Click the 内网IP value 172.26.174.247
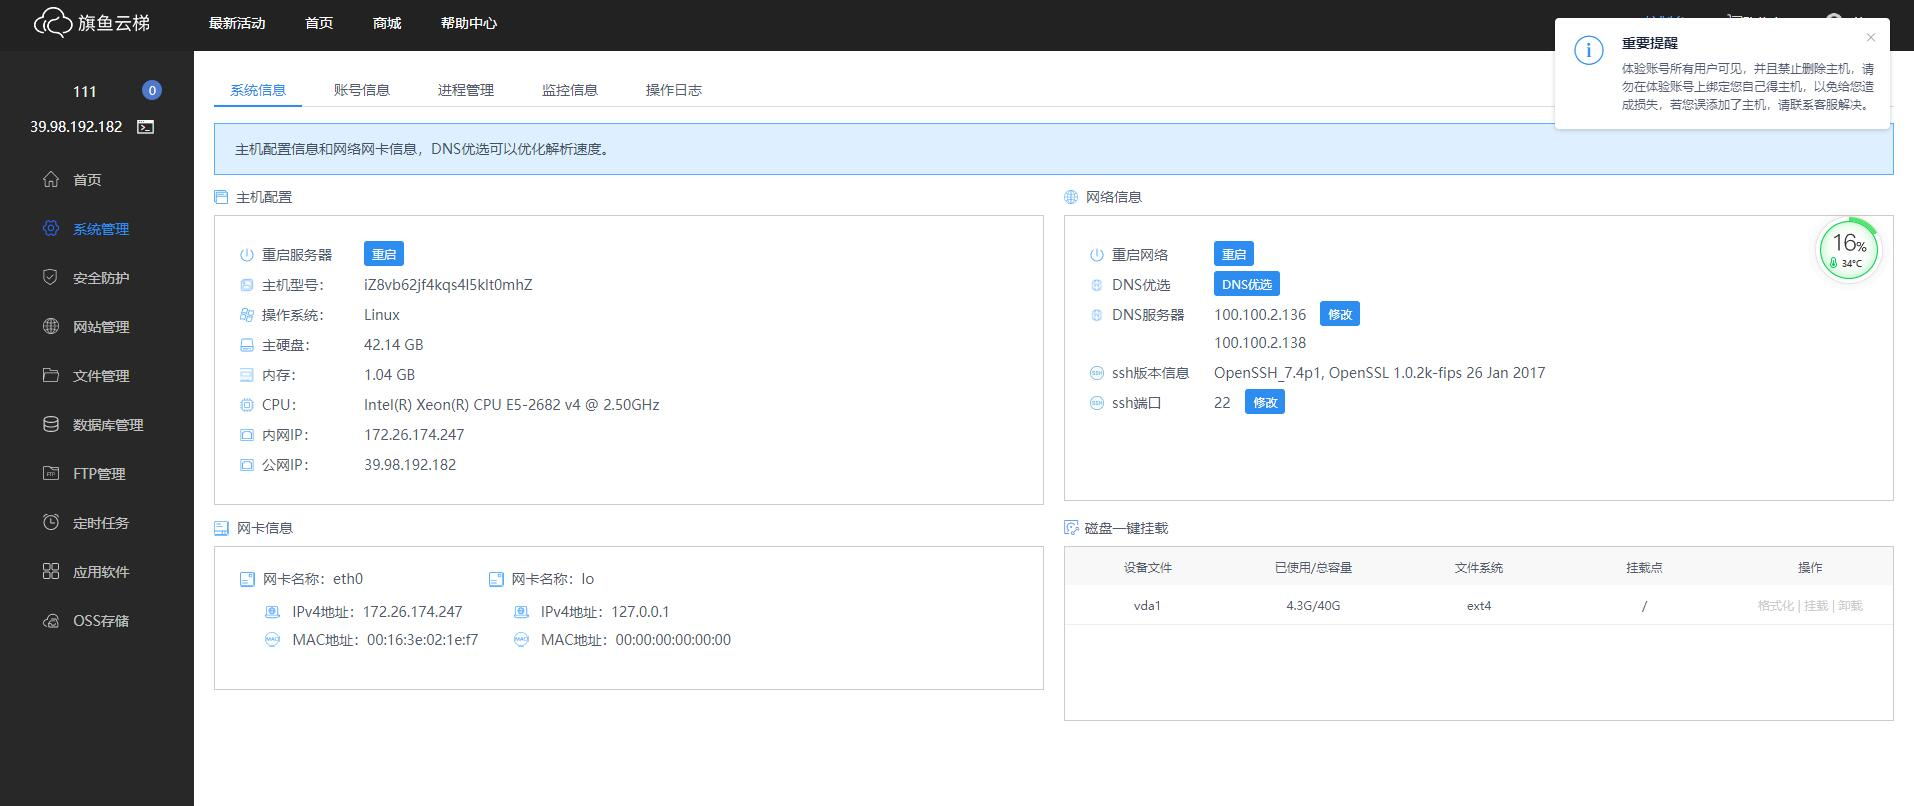 click(414, 435)
